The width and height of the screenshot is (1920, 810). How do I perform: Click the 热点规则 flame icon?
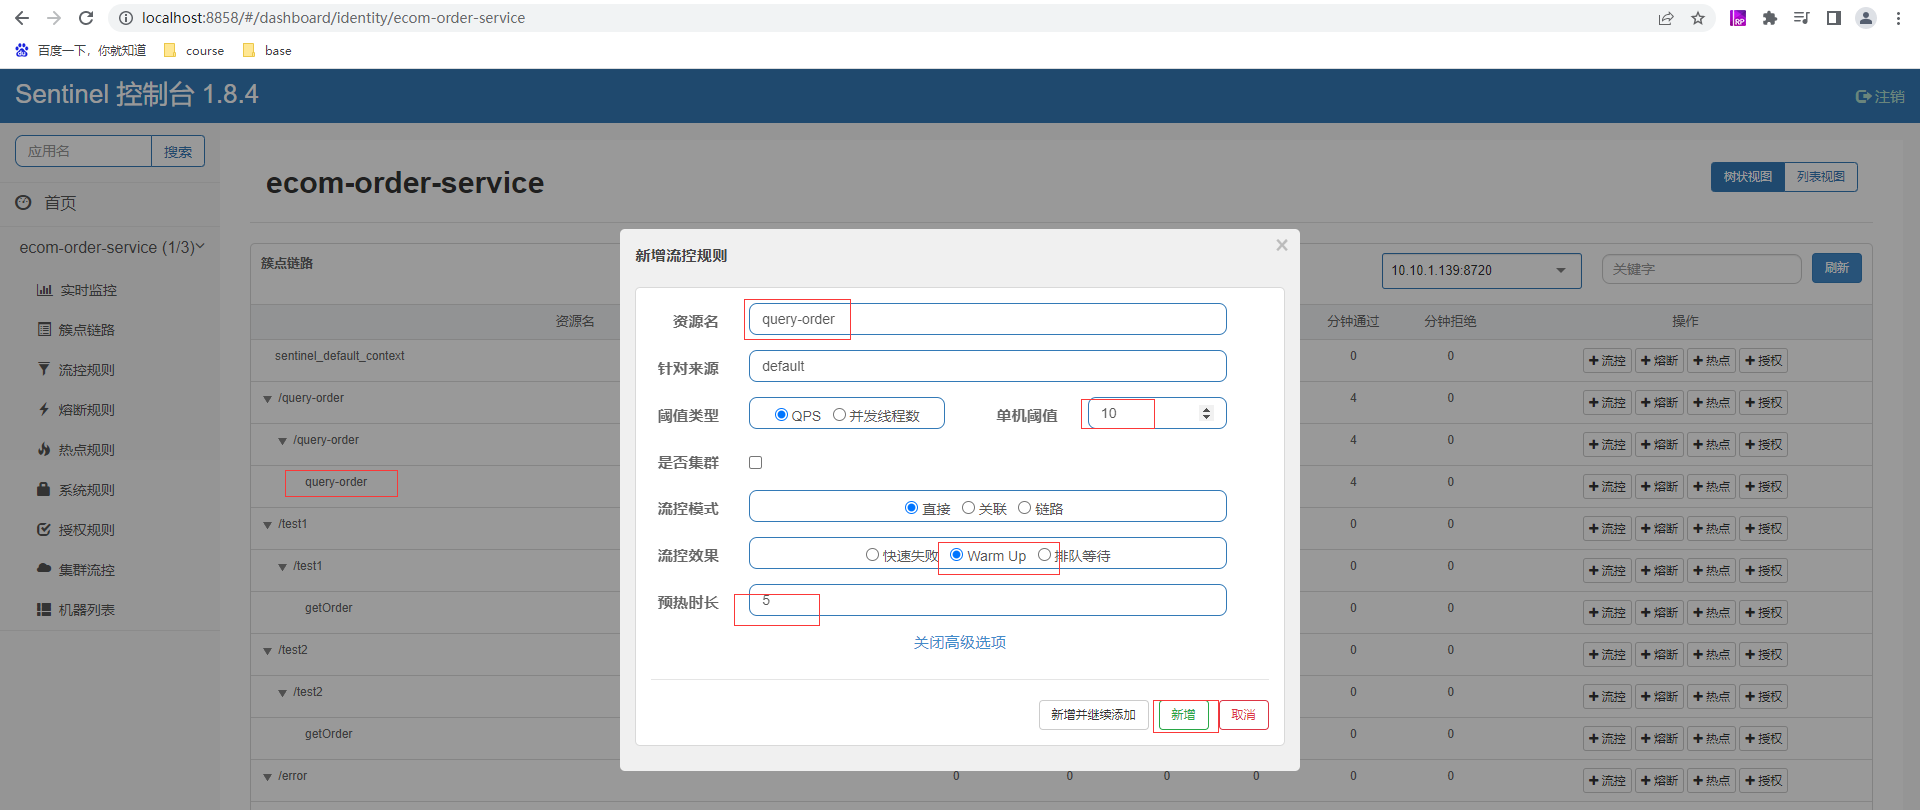coord(44,450)
